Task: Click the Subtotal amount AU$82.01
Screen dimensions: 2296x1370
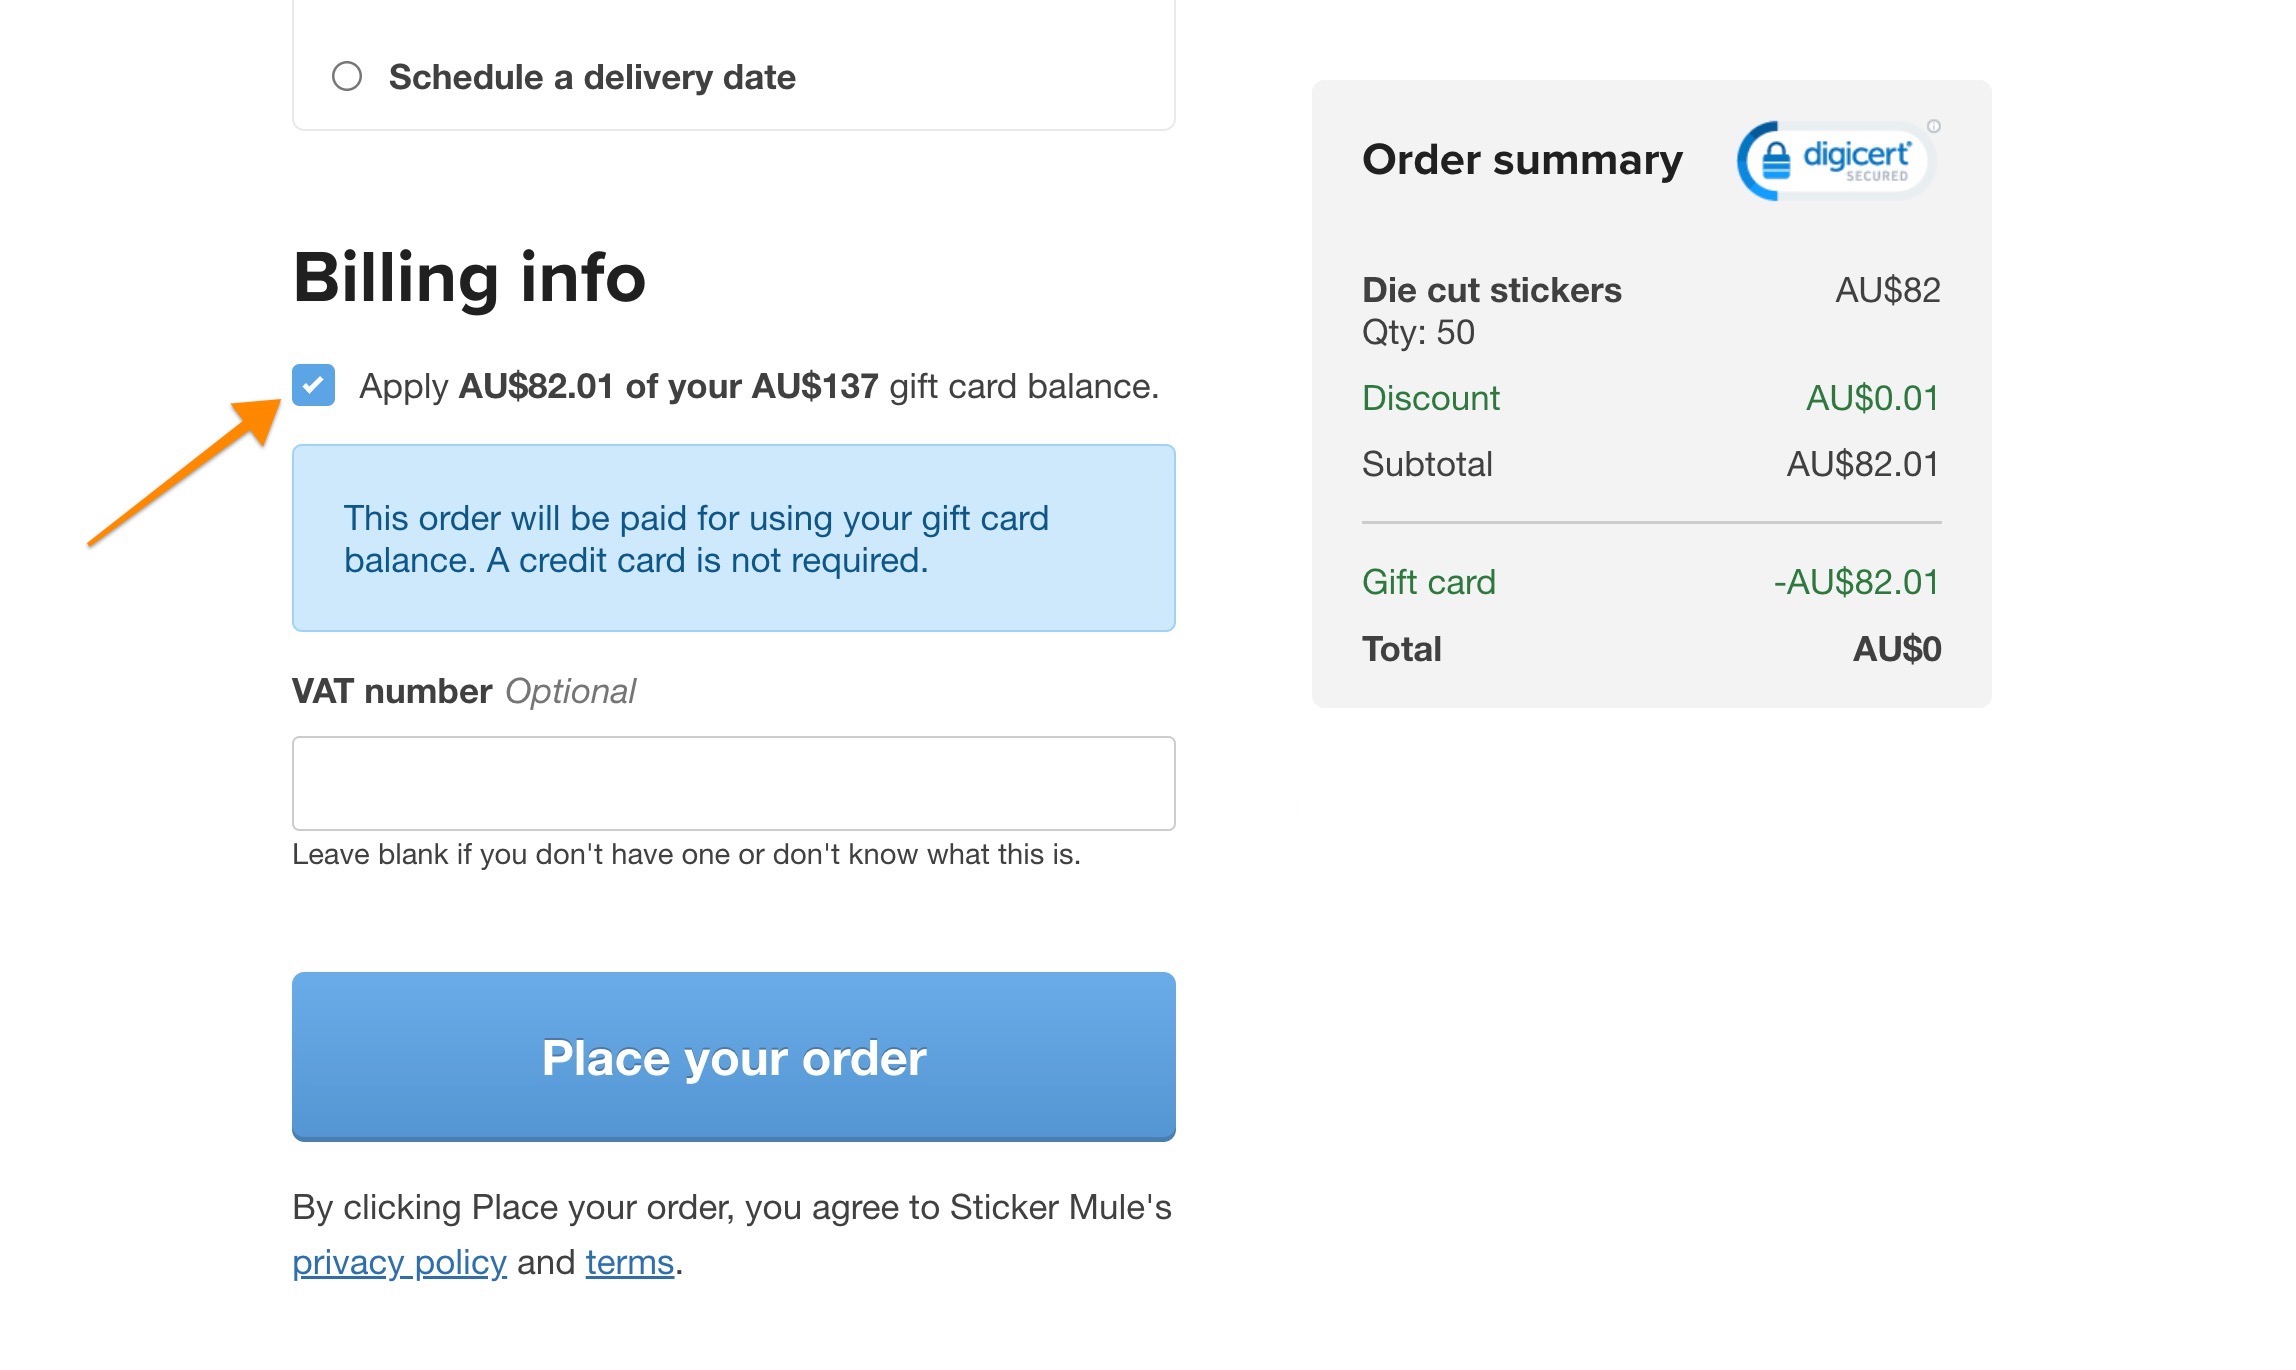Action: pyautogui.click(x=1862, y=463)
